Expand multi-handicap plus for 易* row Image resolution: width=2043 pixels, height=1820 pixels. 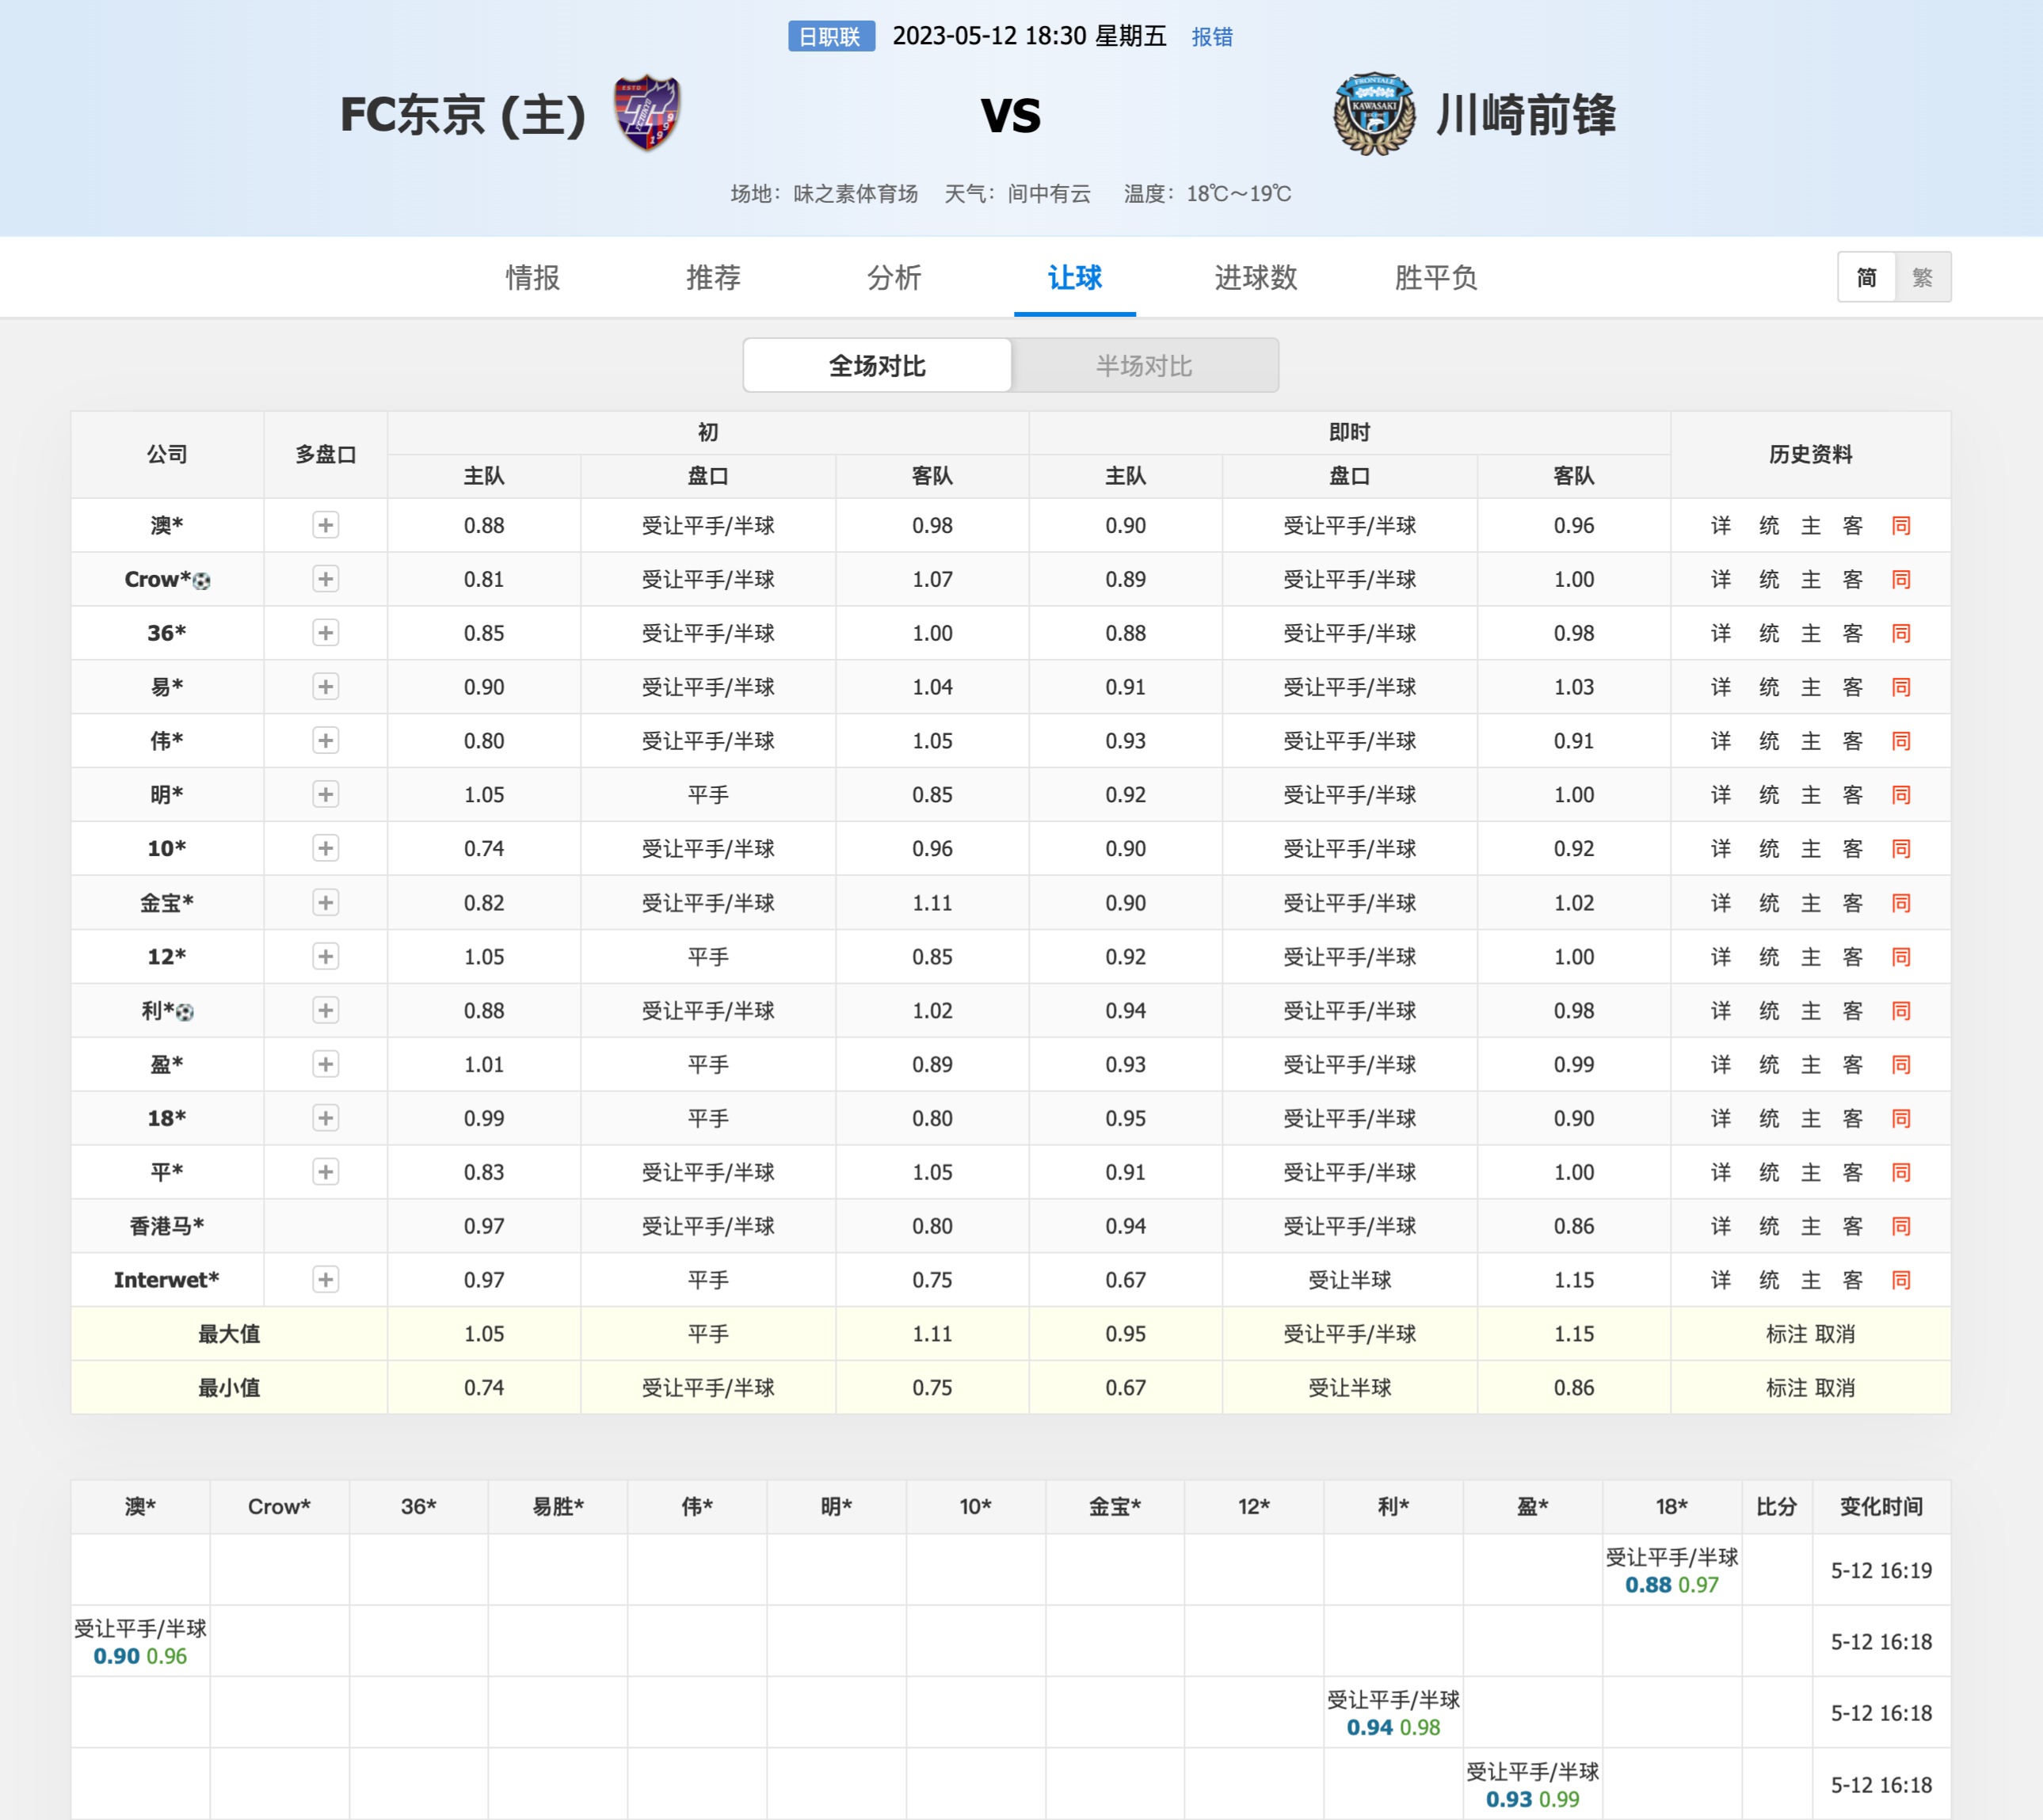pyautogui.click(x=325, y=687)
